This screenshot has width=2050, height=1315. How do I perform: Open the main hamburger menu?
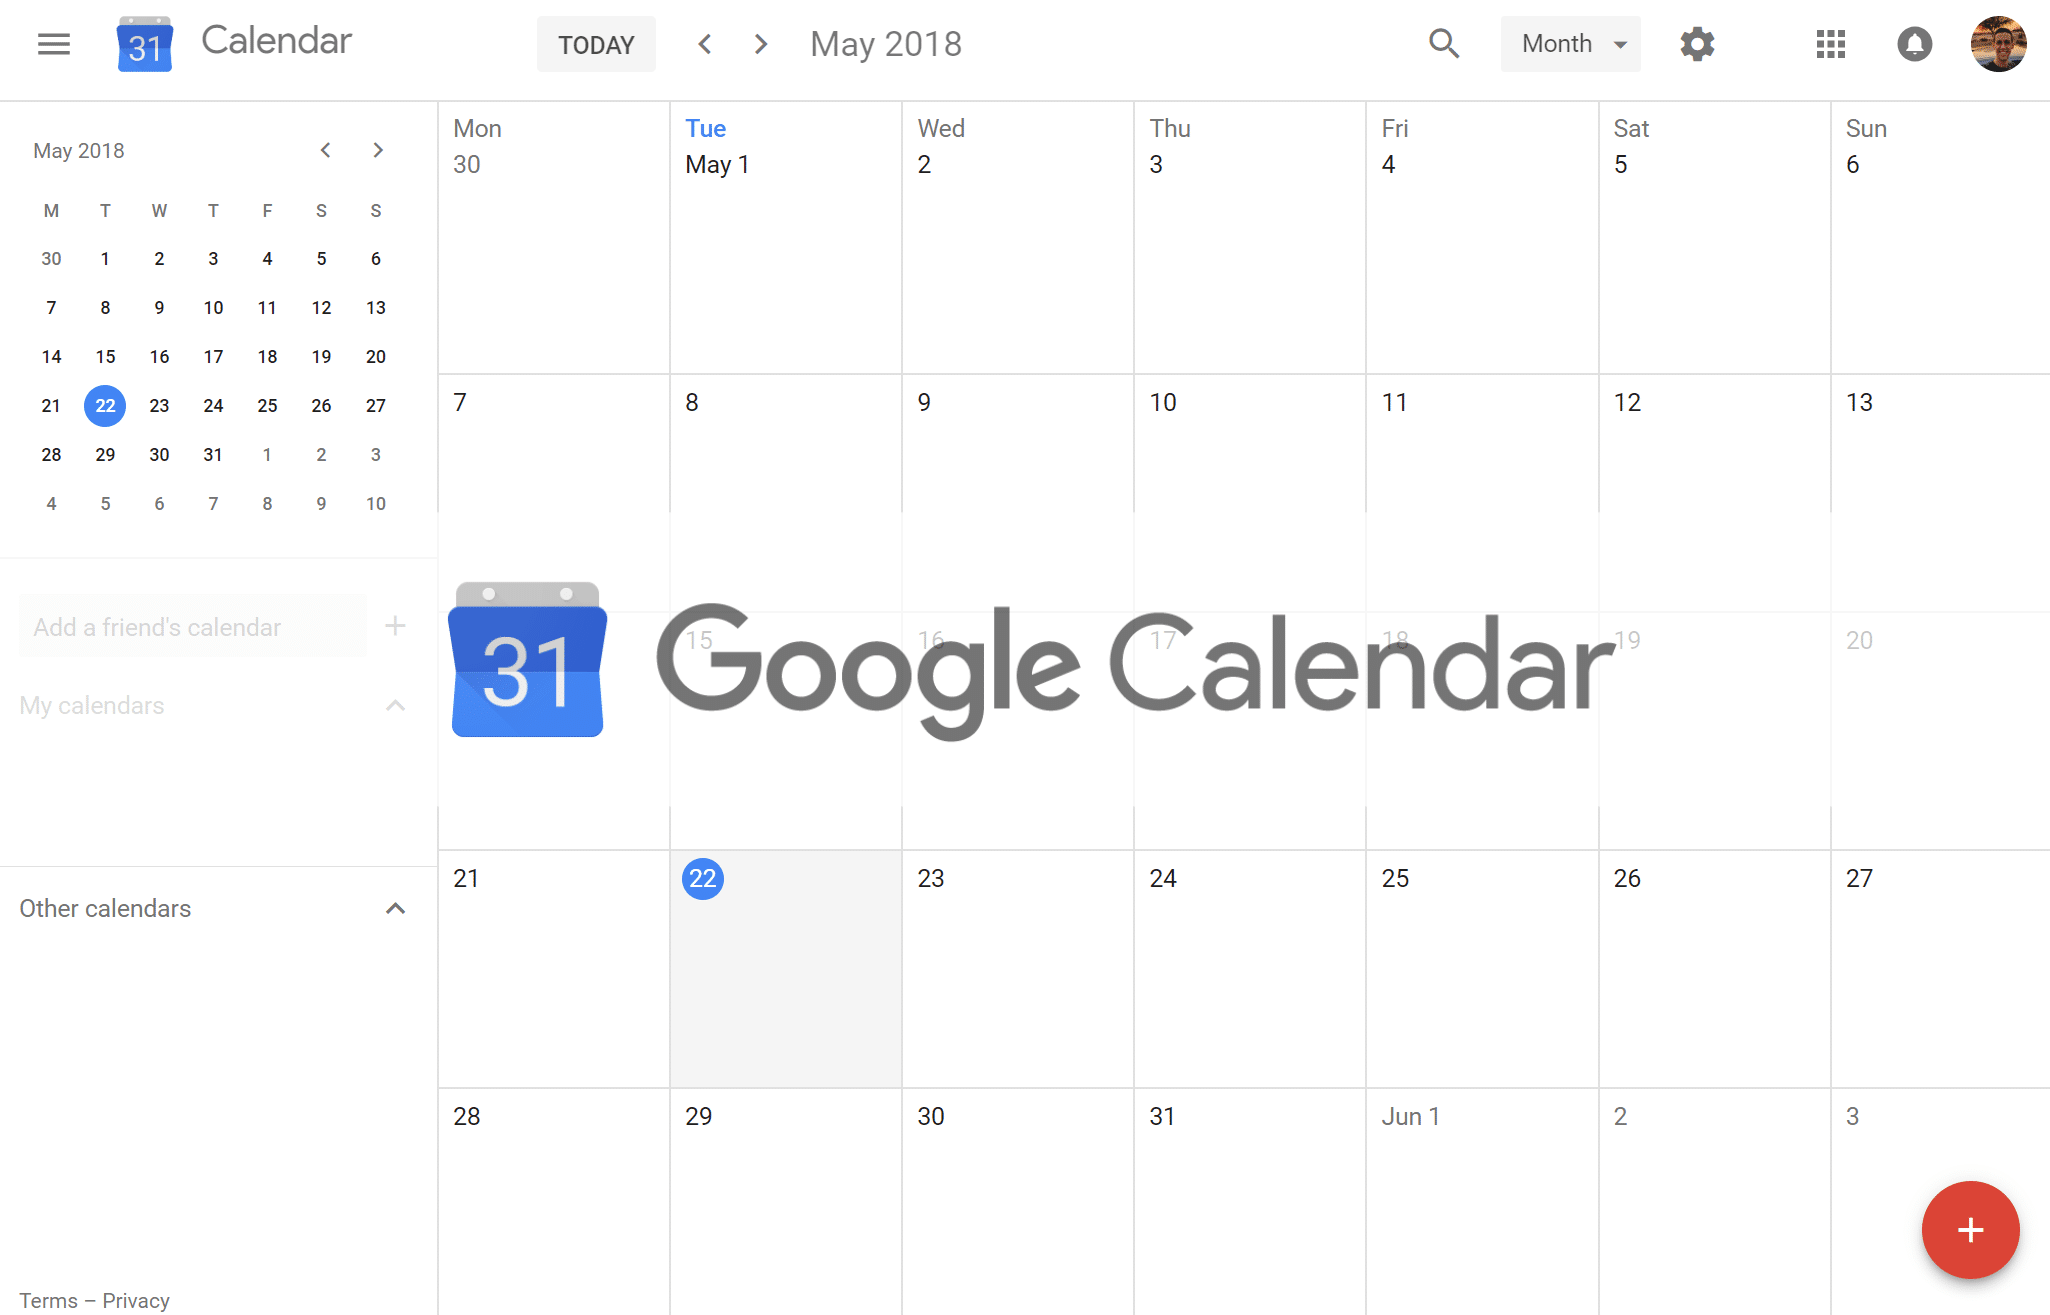tap(52, 42)
